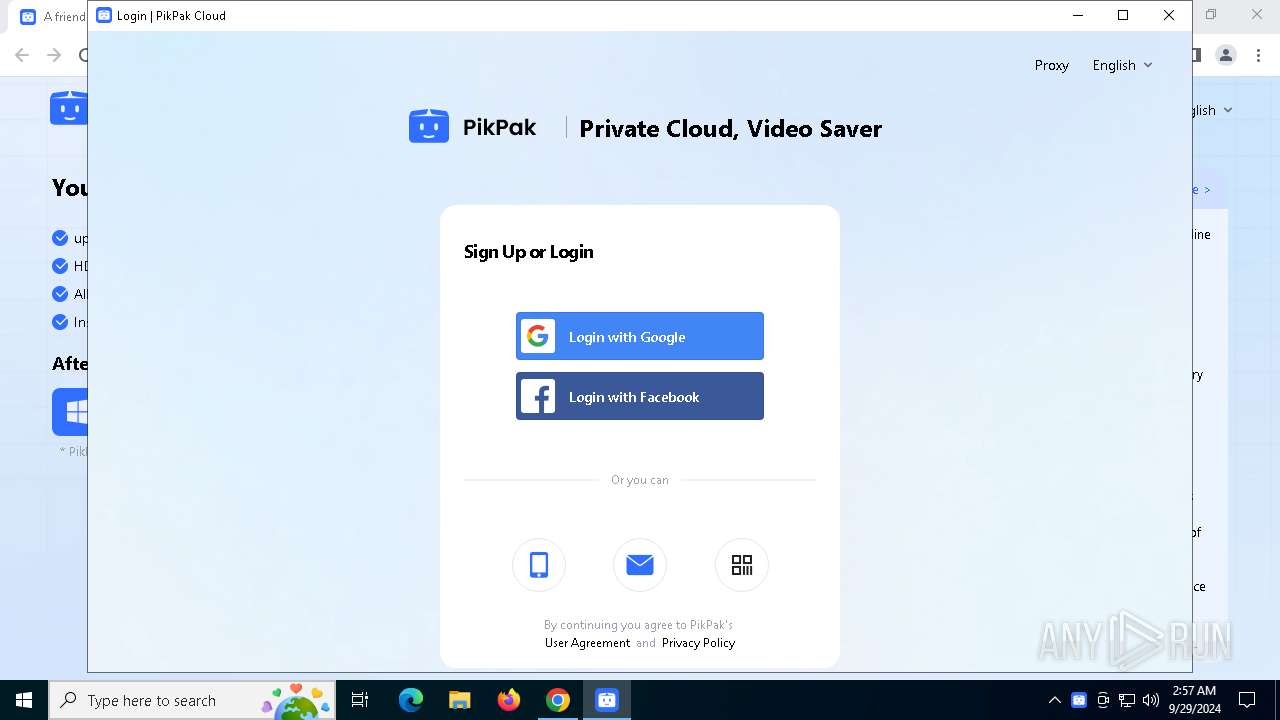This screenshot has width=1280, height=720.
Task: Click the Login with Google button
Action: [640, 336]
